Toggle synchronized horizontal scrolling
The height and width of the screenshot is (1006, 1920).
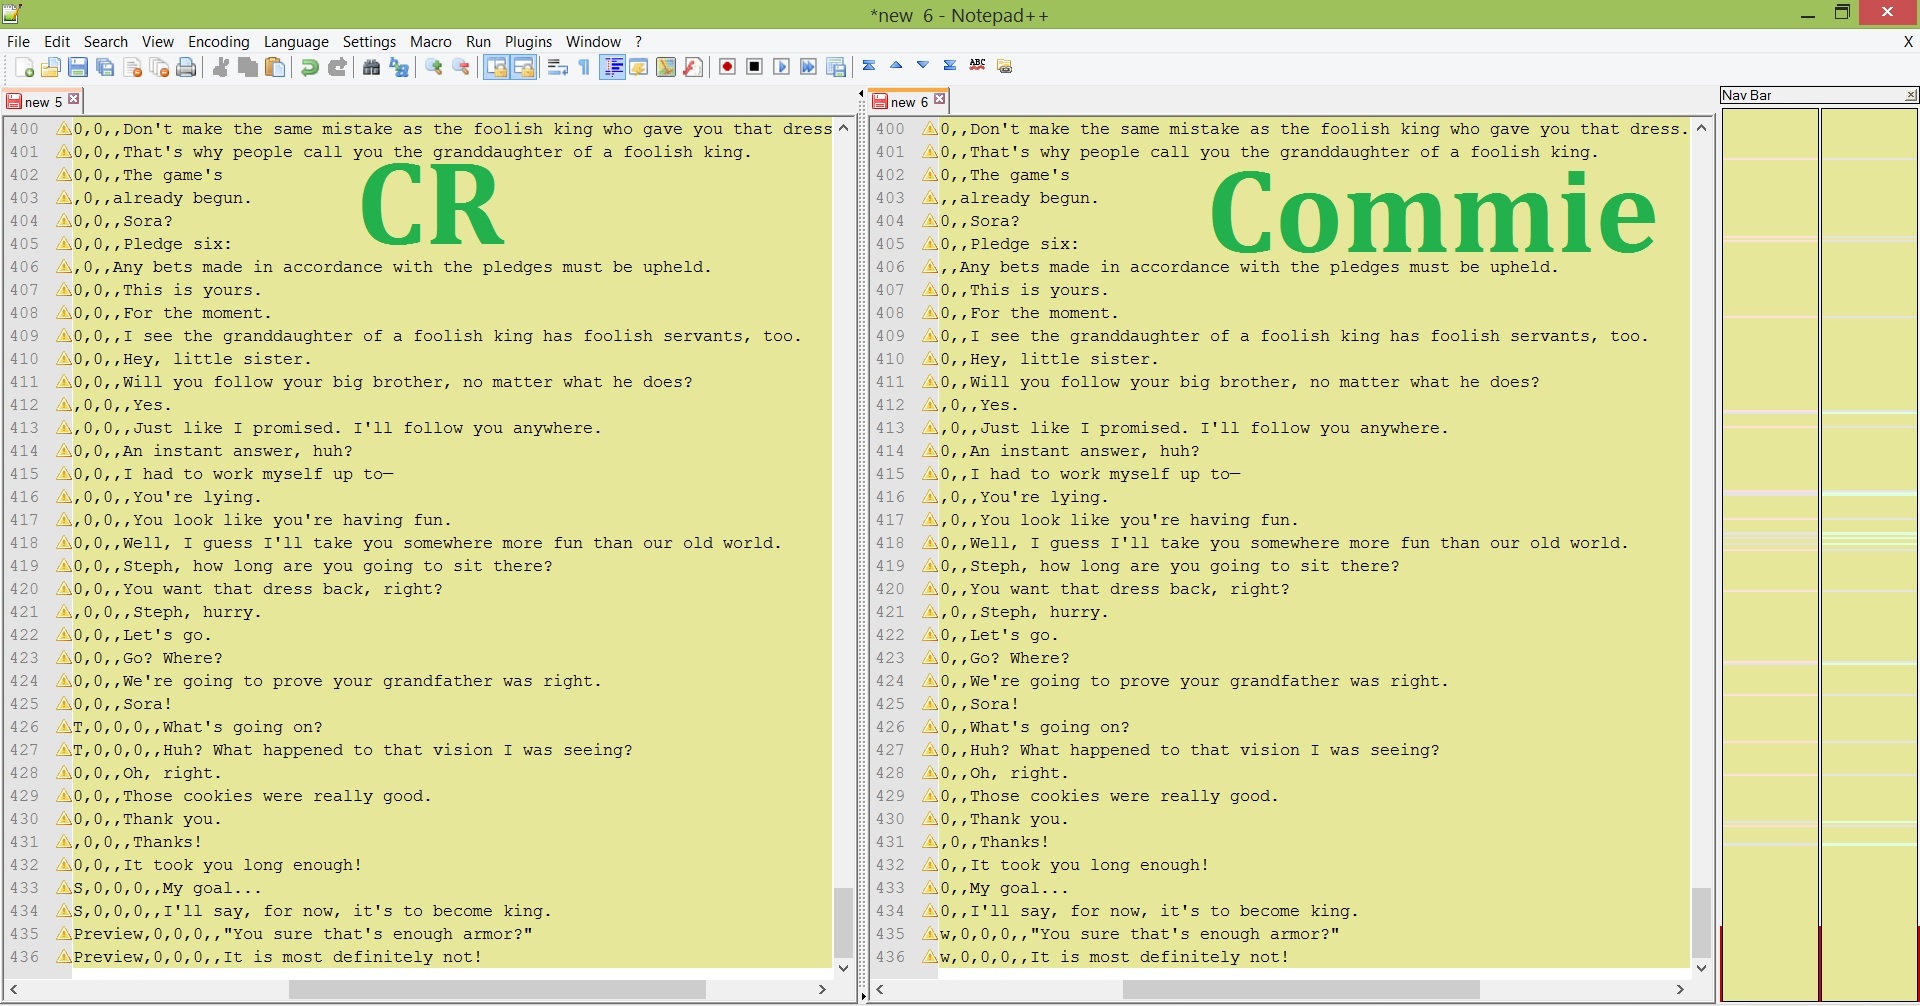(524, 67)
